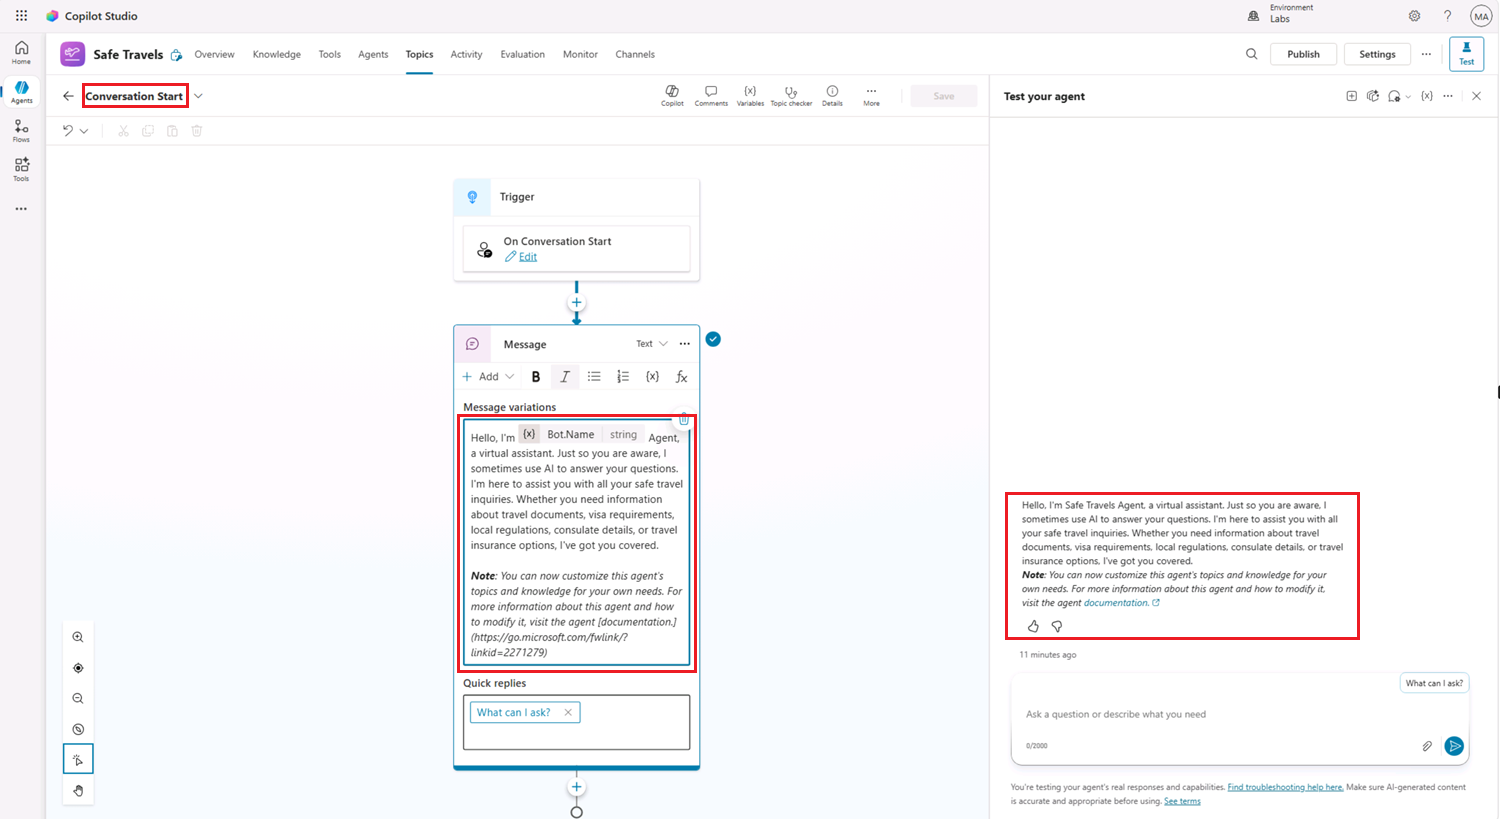
Task: Switch to the Knowledge tab
Action: 277,54
